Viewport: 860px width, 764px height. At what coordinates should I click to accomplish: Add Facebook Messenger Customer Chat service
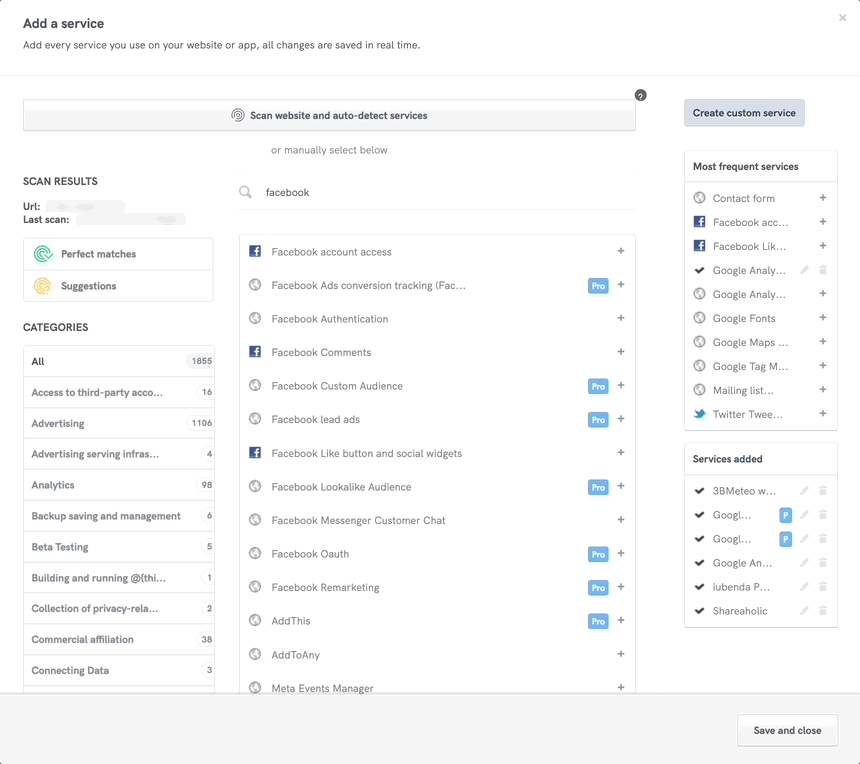[621, 520]
